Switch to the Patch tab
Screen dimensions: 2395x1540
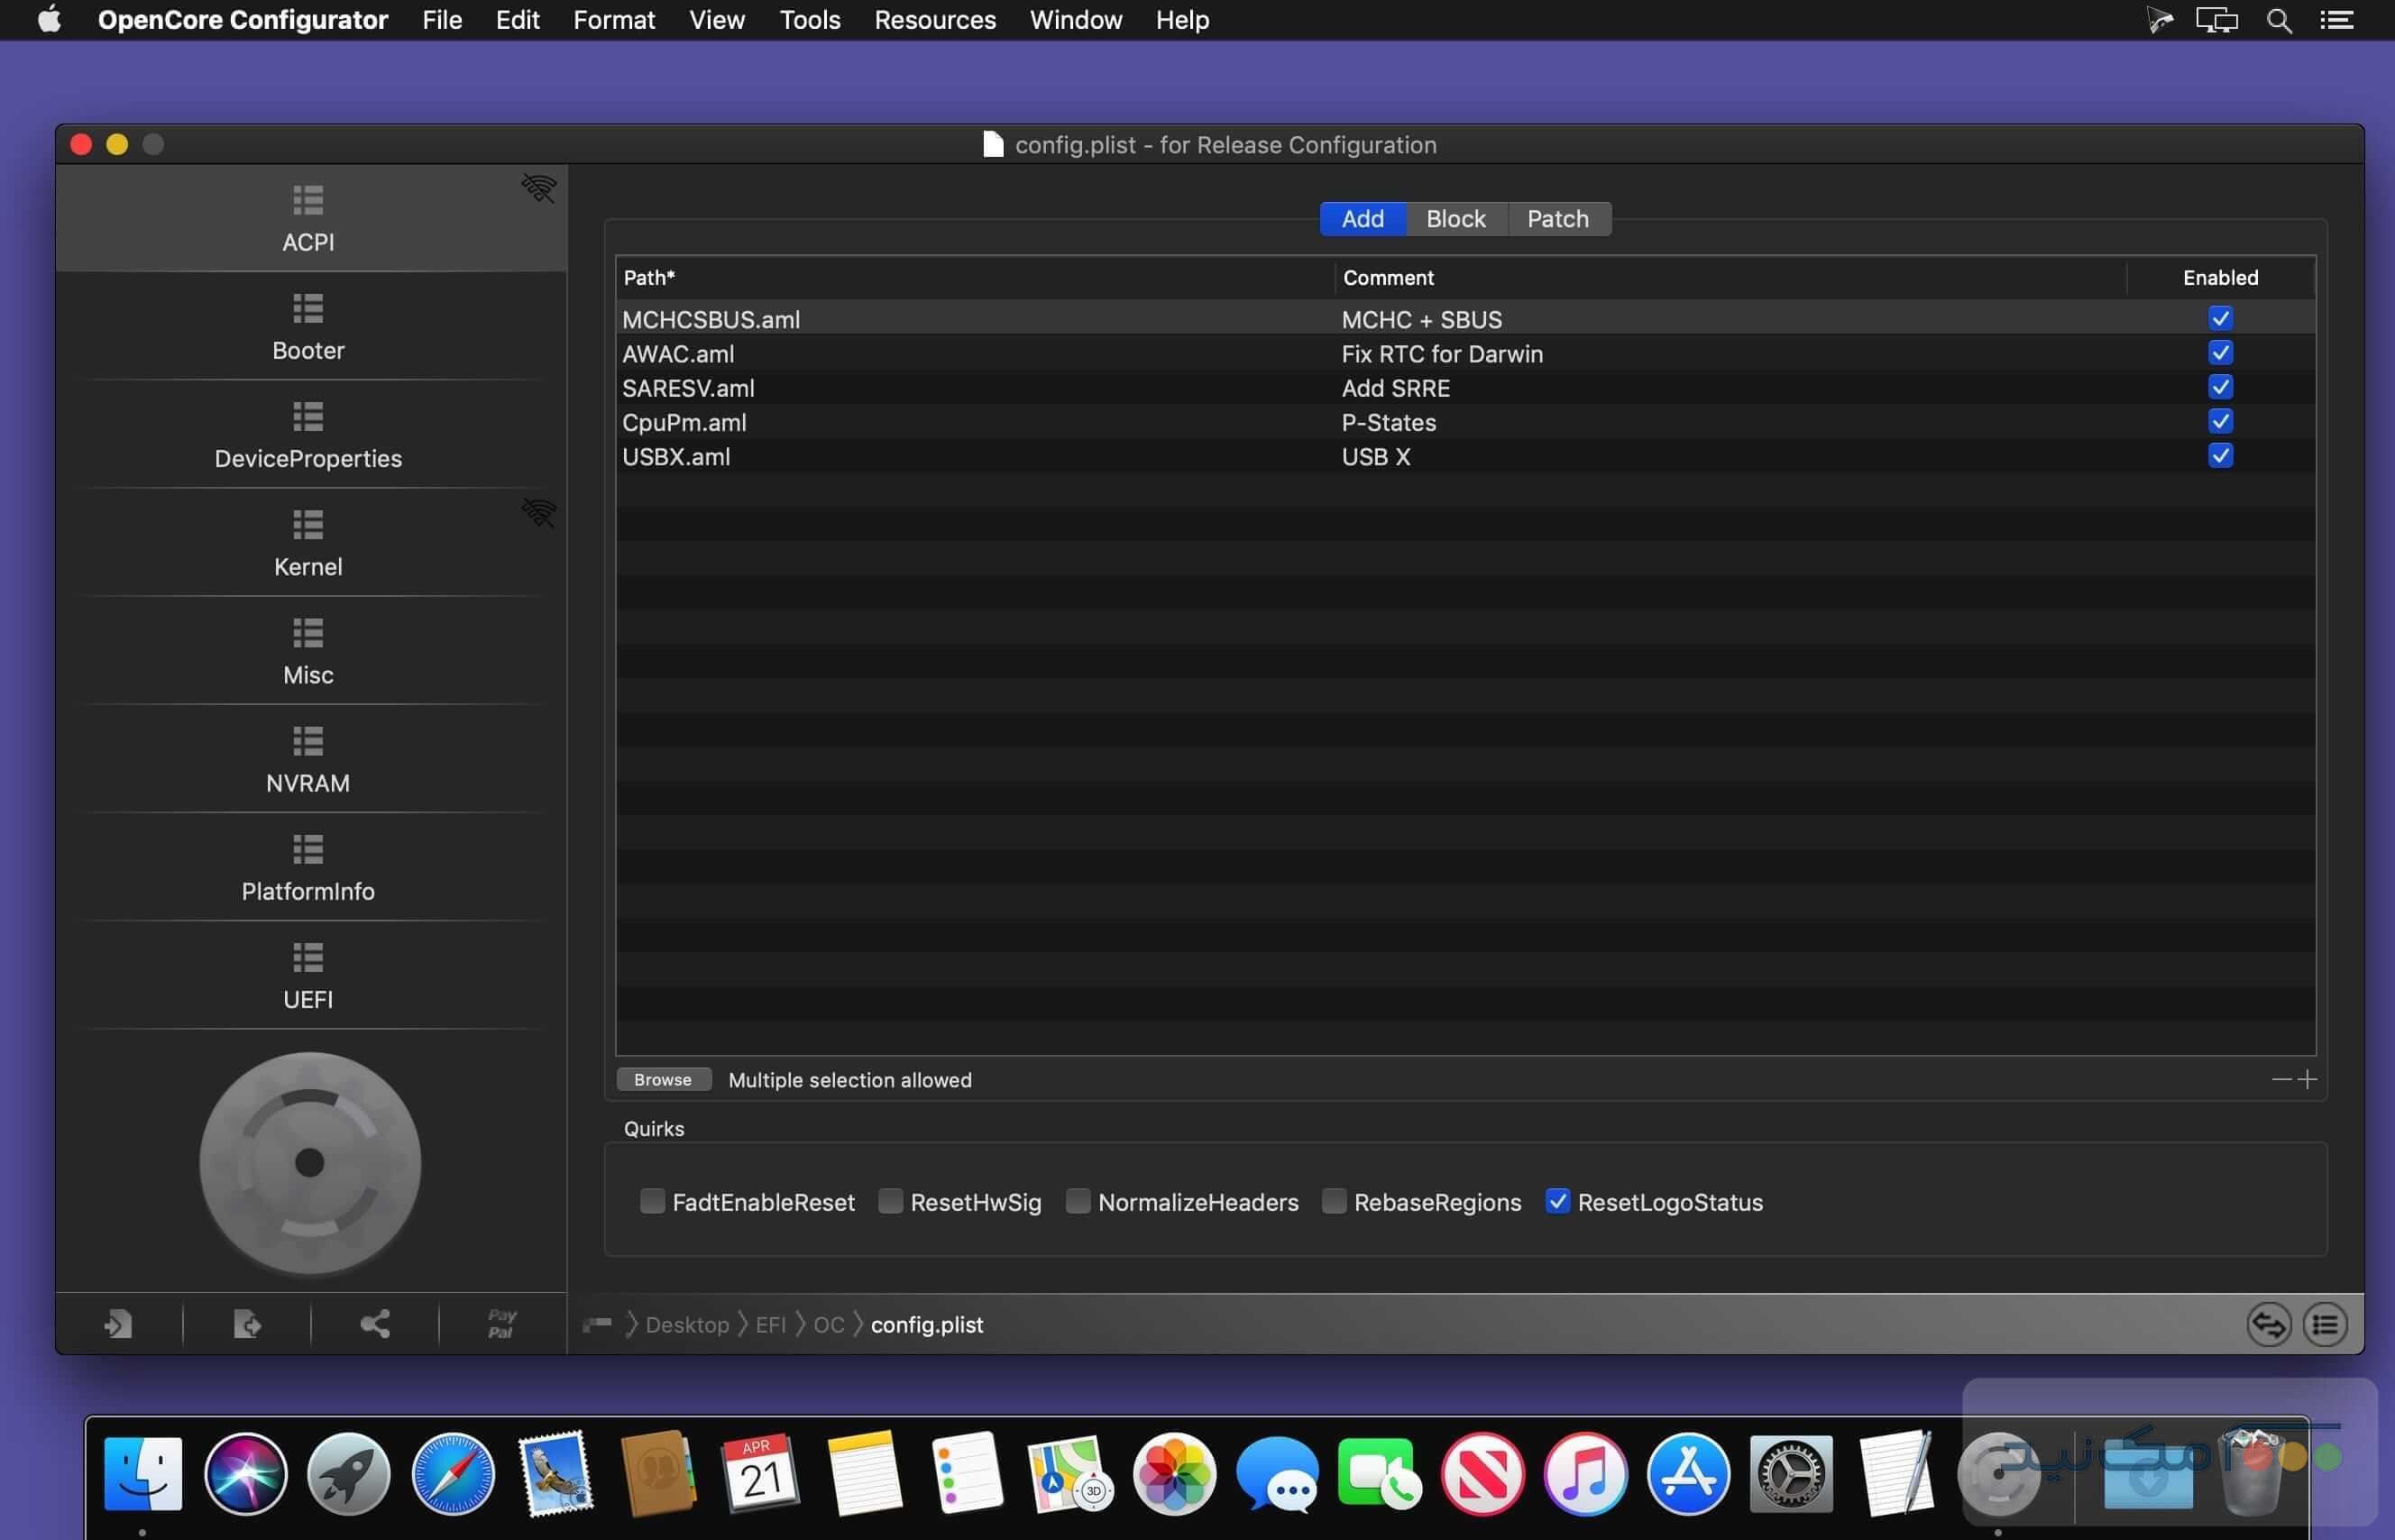coord(1557,218)
